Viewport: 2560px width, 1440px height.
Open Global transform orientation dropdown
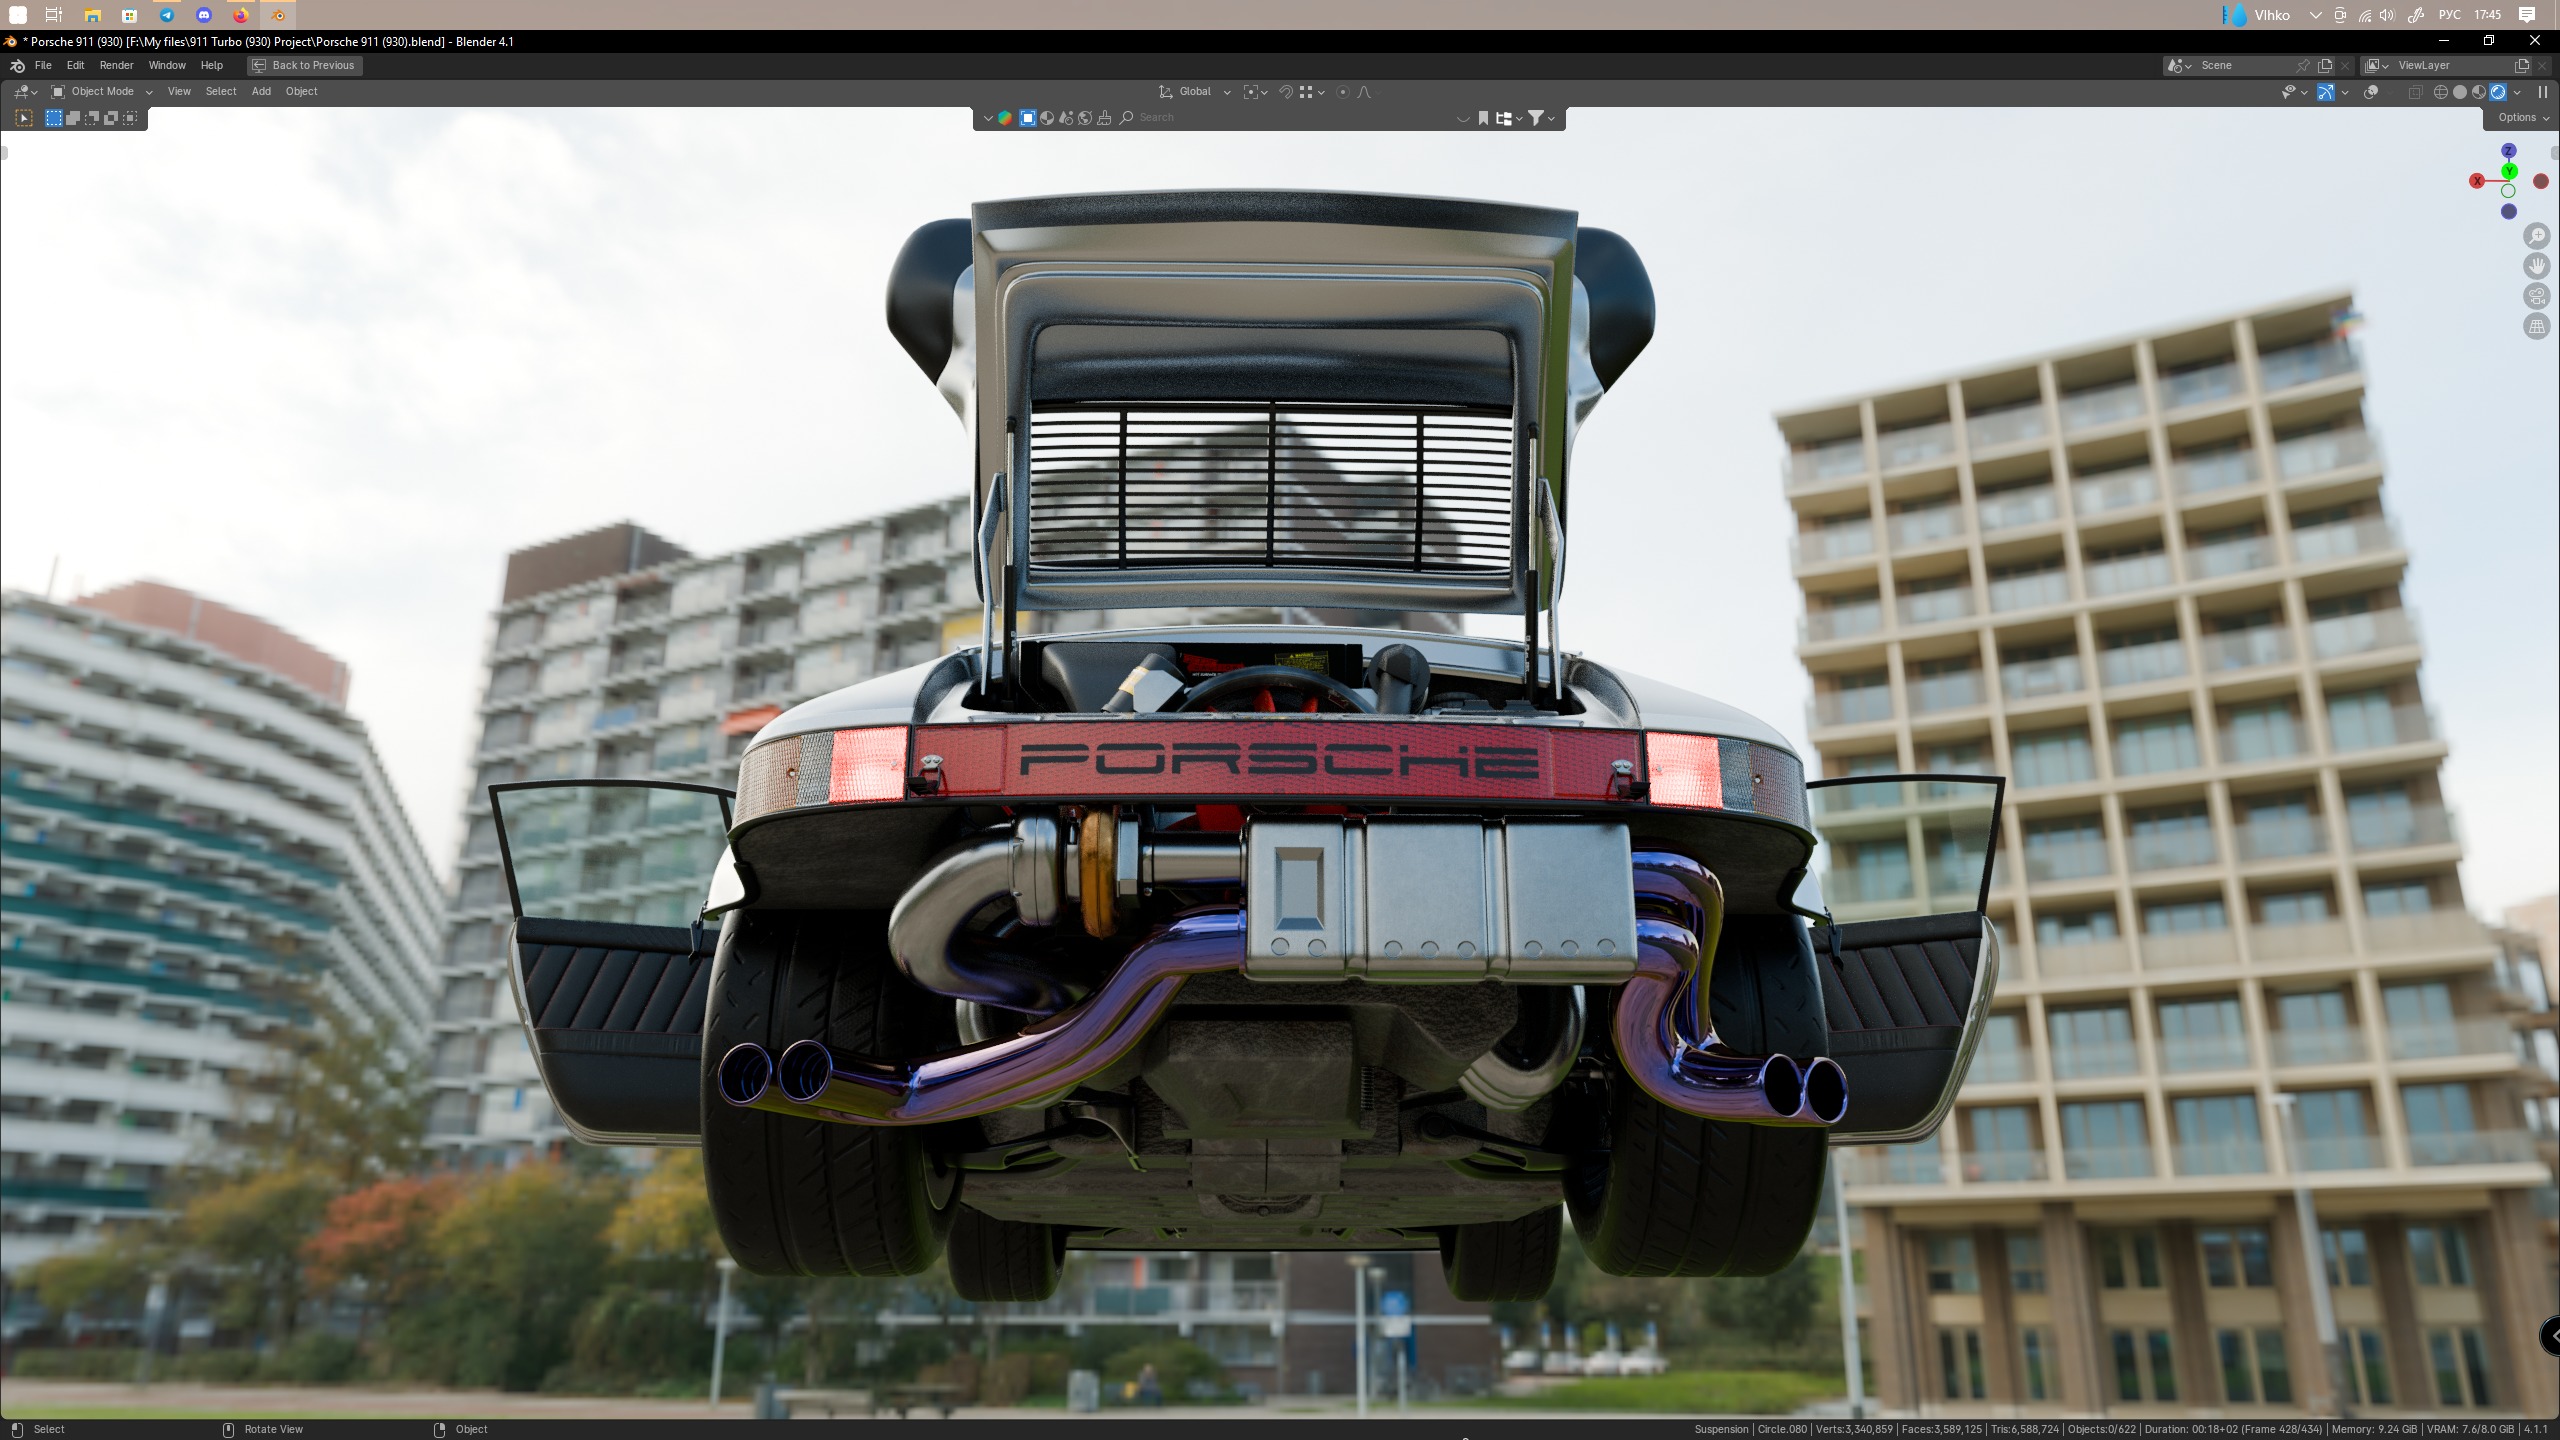point(1195,92)
